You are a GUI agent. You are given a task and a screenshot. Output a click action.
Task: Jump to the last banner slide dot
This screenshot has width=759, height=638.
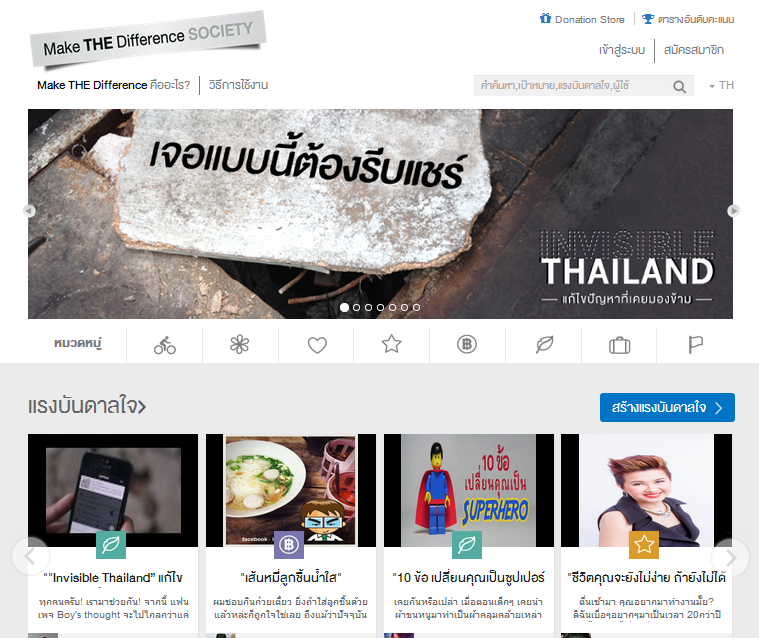click(416, 307)
